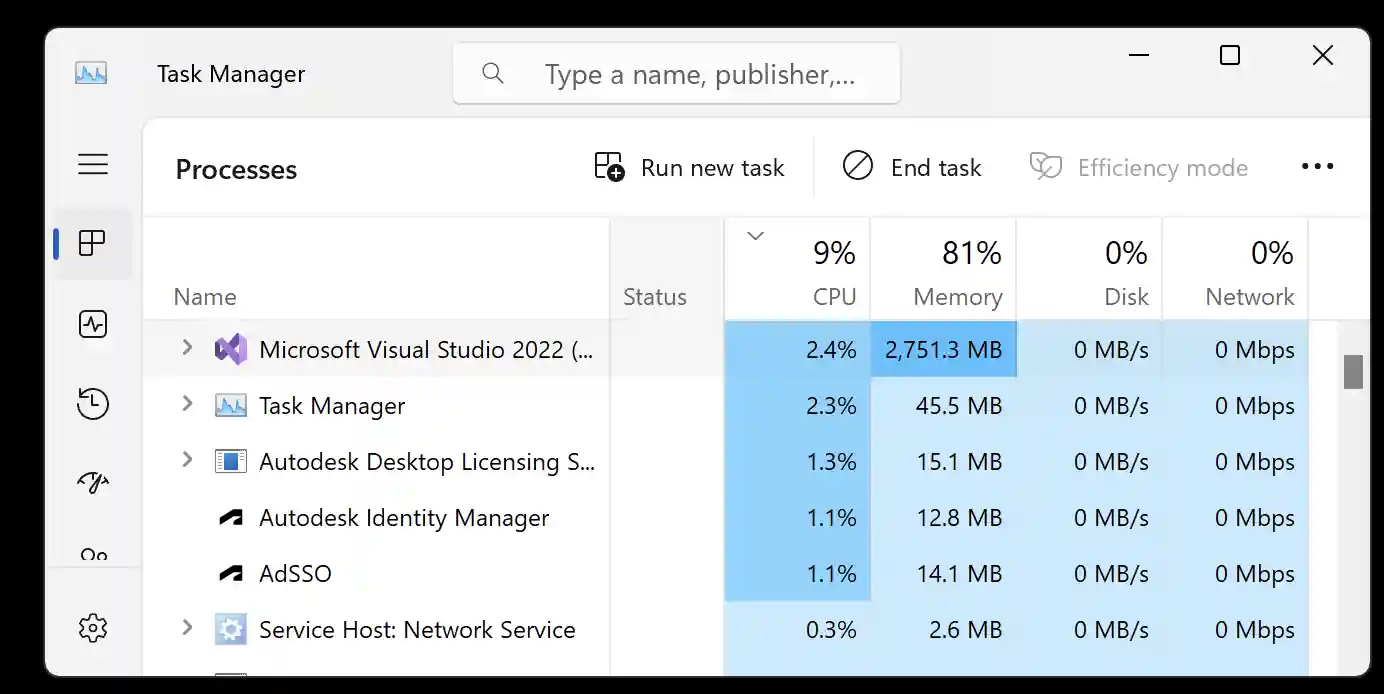The image size is (1384, 694).
Task: Switch to App history view
Action: click(x=92, y=403)
